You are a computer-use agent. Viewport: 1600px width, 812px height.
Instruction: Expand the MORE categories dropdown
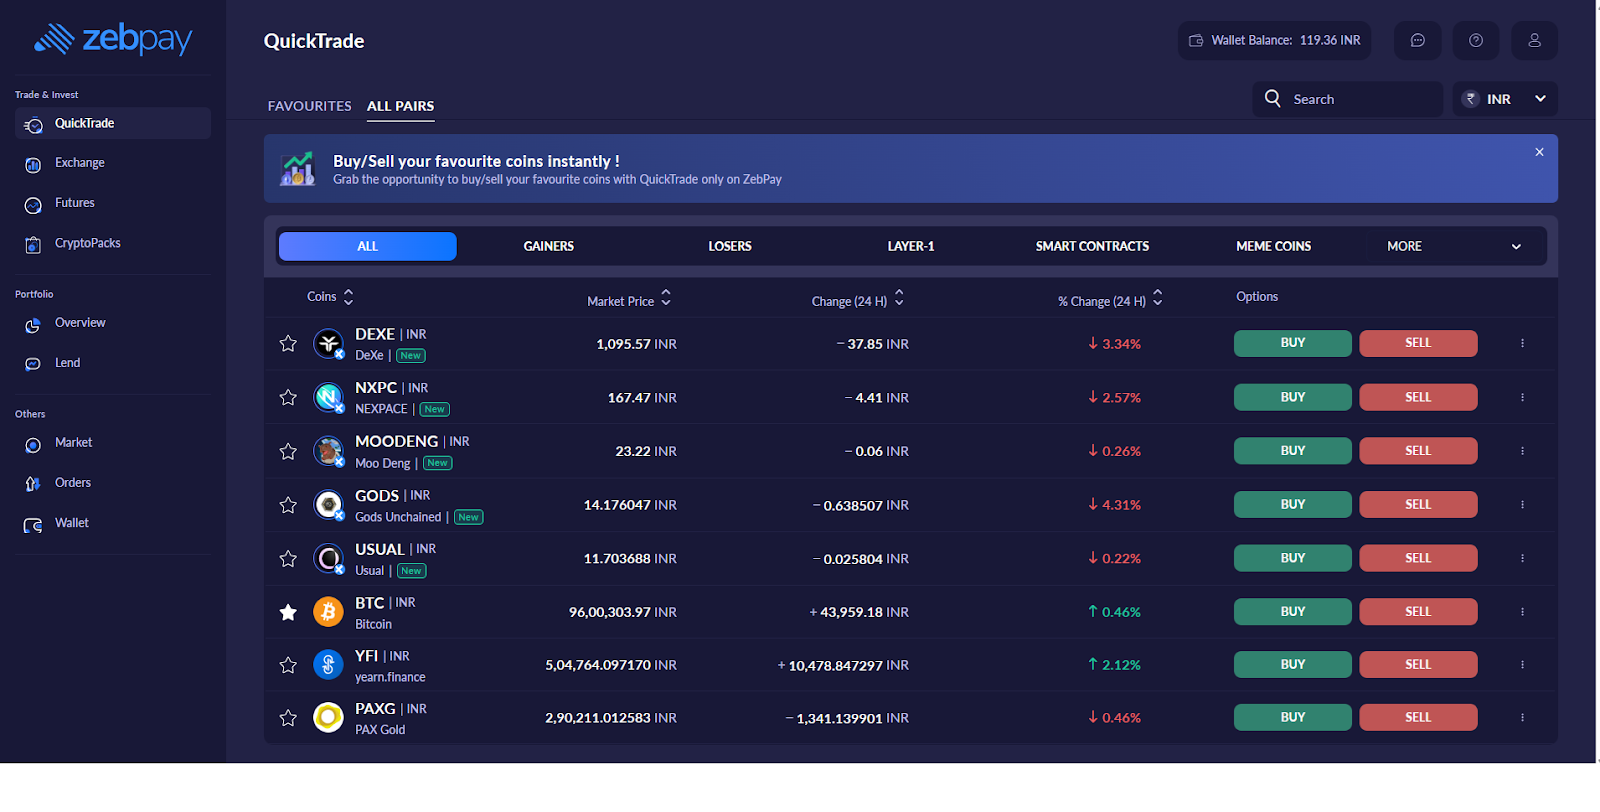tap(1454, 246)
